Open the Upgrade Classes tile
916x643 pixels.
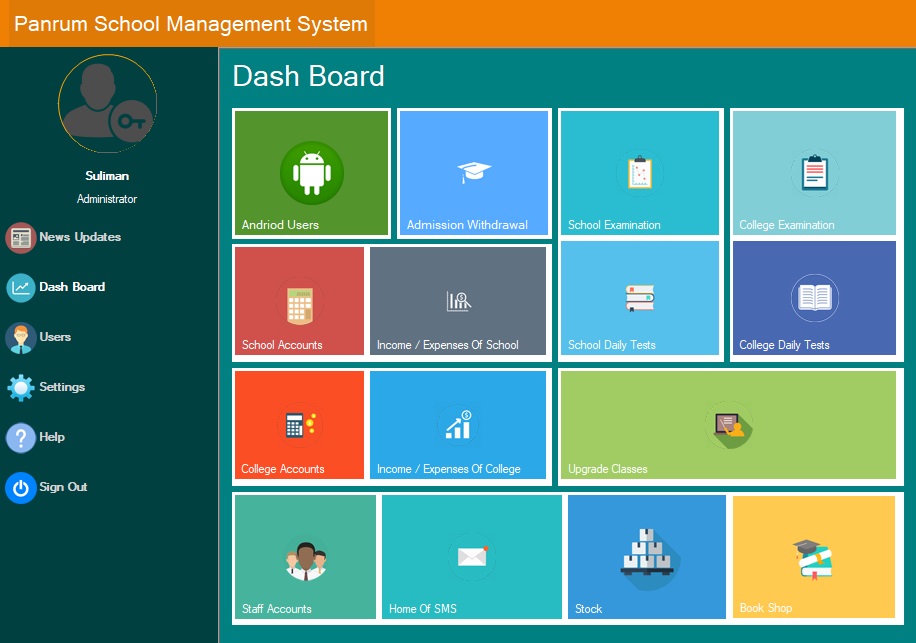(x=729, y=424)
